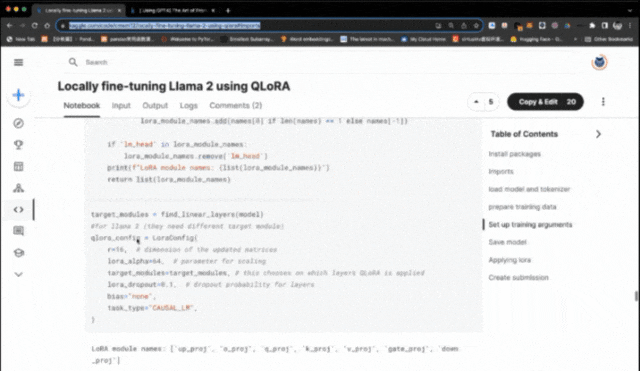This screenshot has width=640, height=371.
Task: Click browser Home icon
Action: click(x=47, y=25)
